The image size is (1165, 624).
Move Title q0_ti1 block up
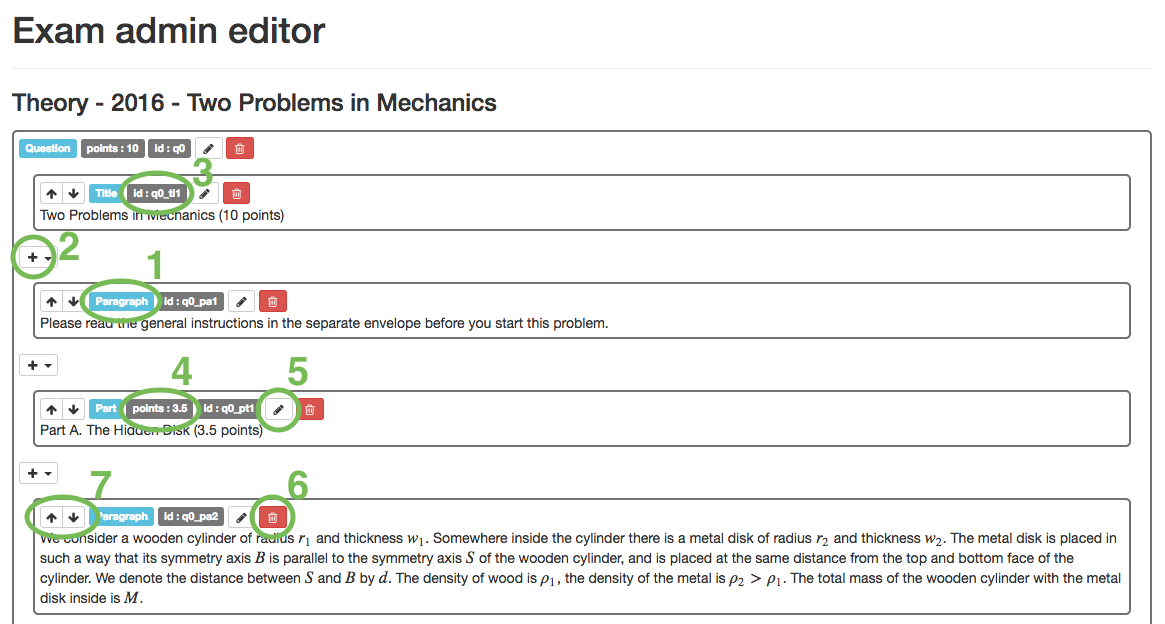(51, 193)
